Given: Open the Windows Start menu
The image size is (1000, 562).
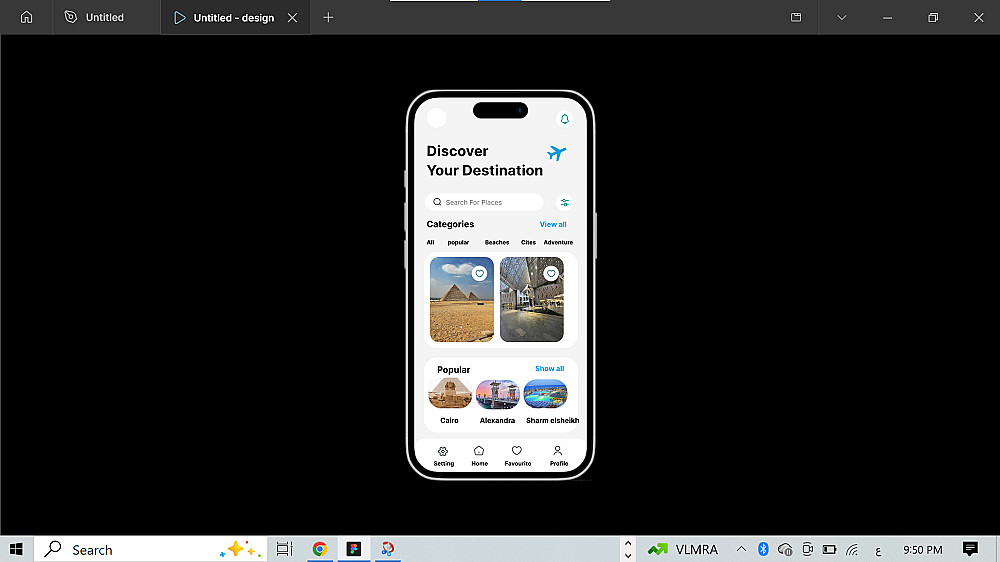Looking at the screenshot, I should pos(17,549).
